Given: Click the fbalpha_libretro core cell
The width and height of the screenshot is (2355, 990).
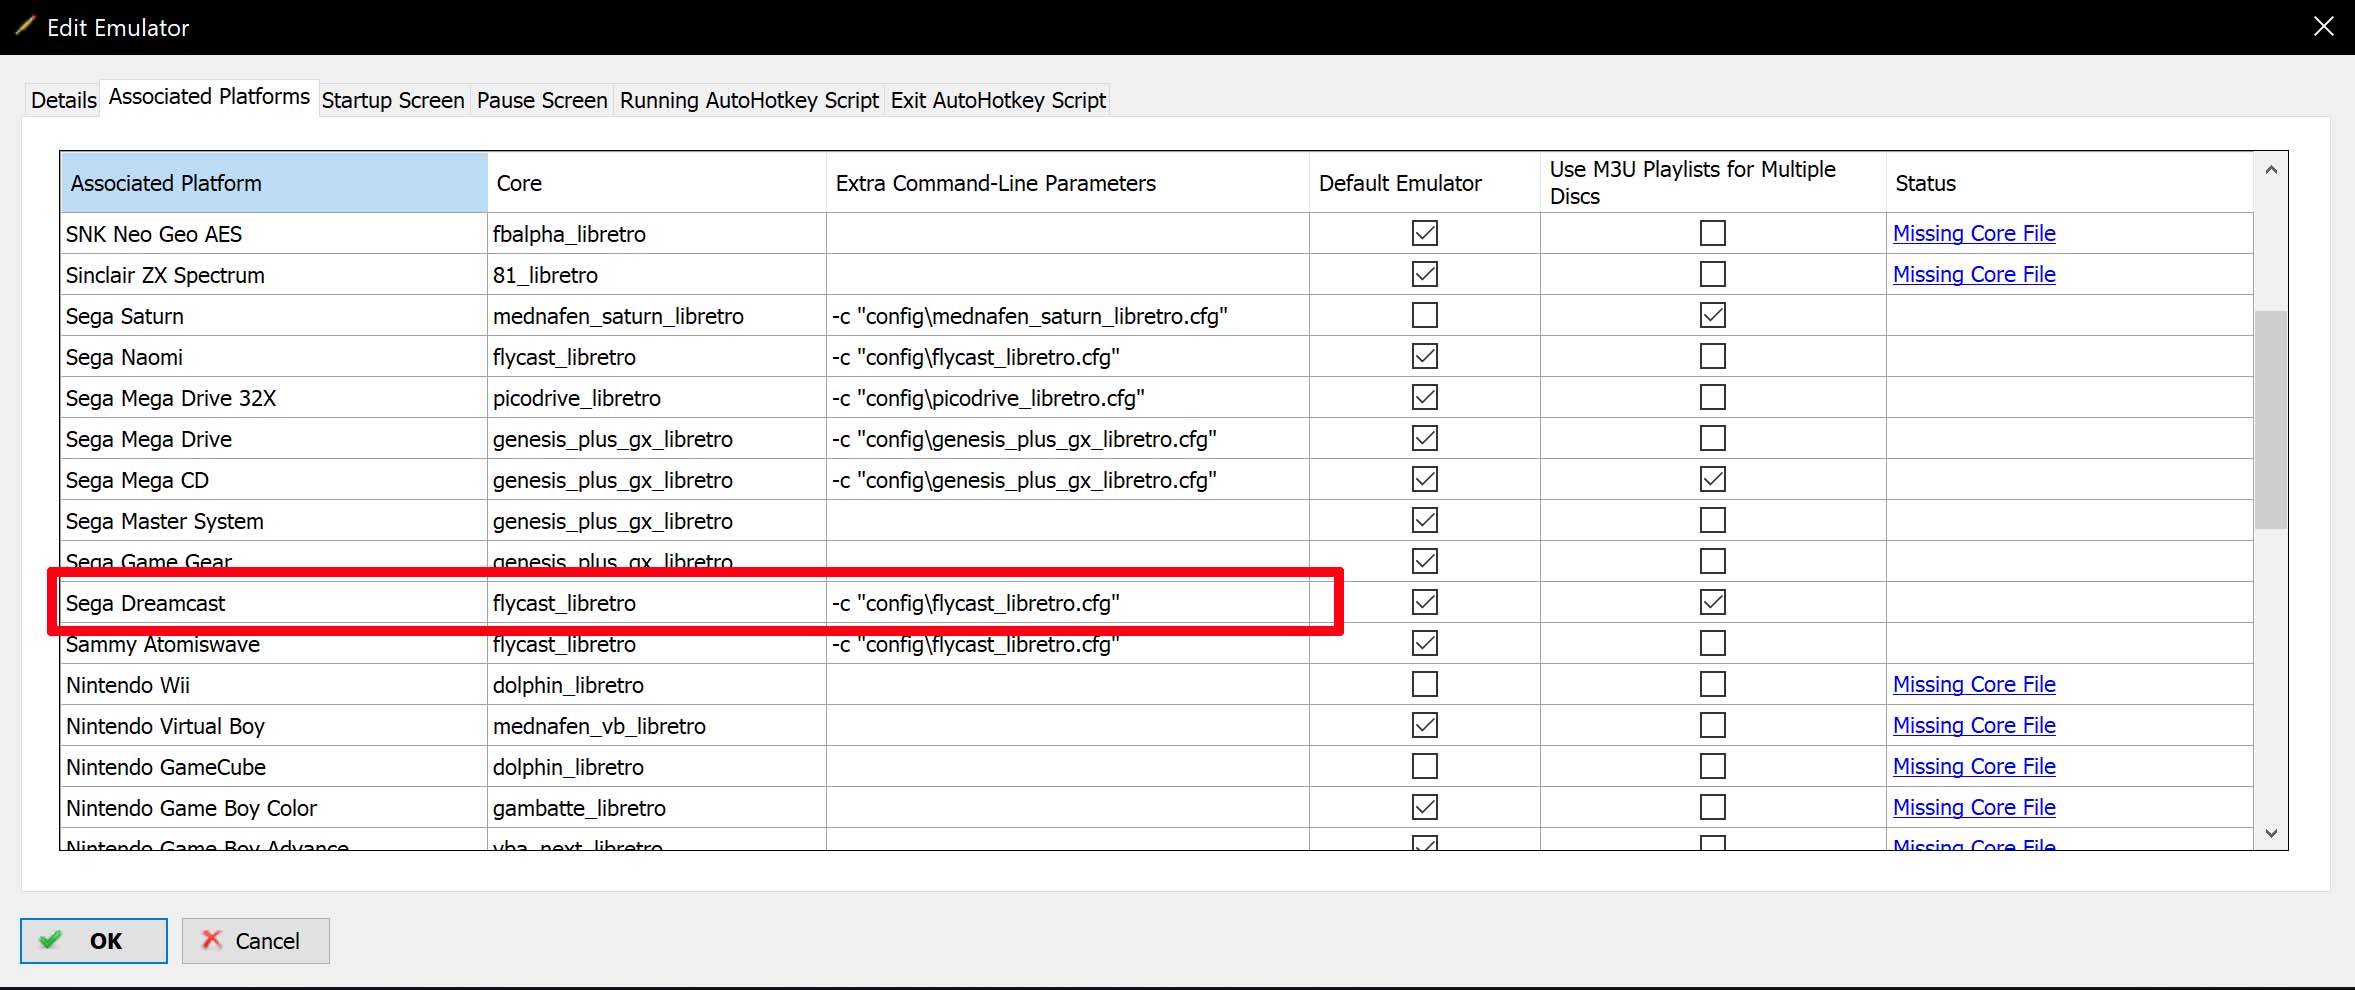Looking at the screenshot, I should click(x=657, y=234).
